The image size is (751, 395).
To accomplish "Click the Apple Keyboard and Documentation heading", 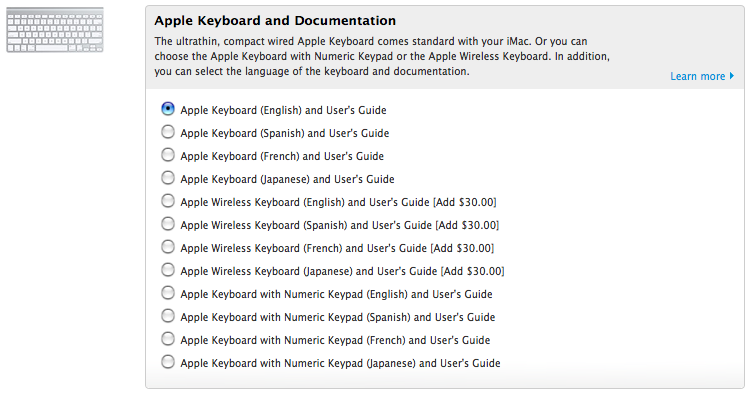I will pyautogui.click(x=275, y=21).
